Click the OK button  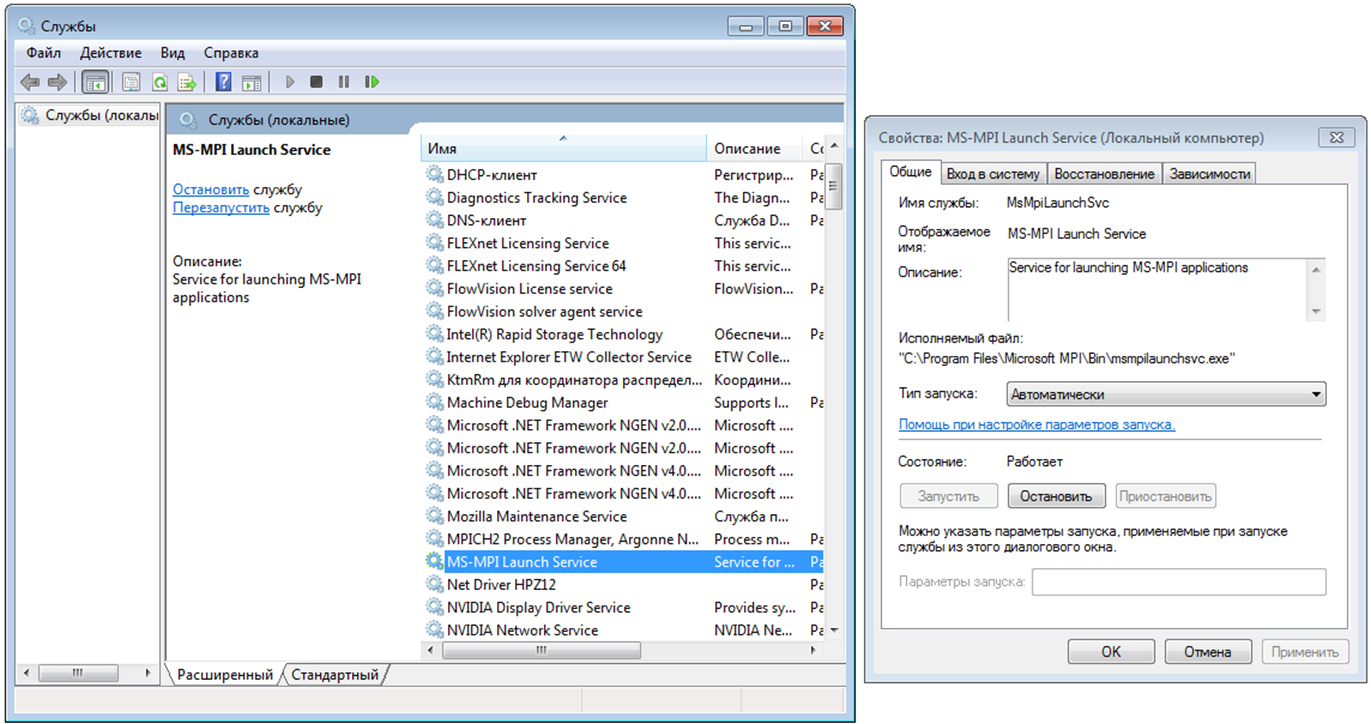pos(1111,652)
